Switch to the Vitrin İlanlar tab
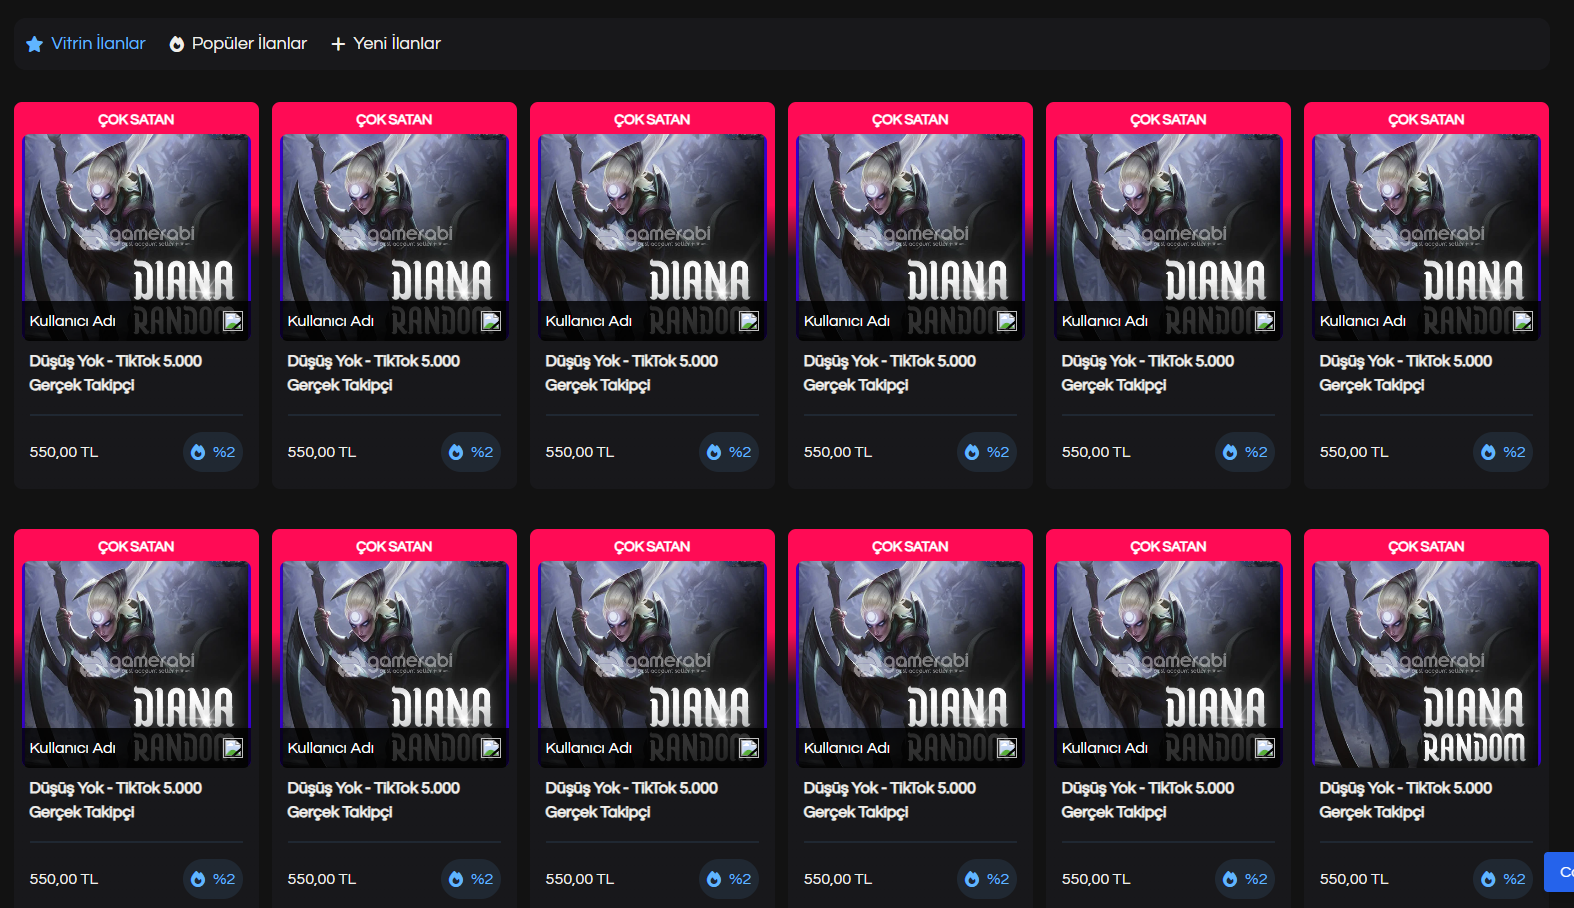1574x908 pixels. pyautogui.click(x=86, y=44)
